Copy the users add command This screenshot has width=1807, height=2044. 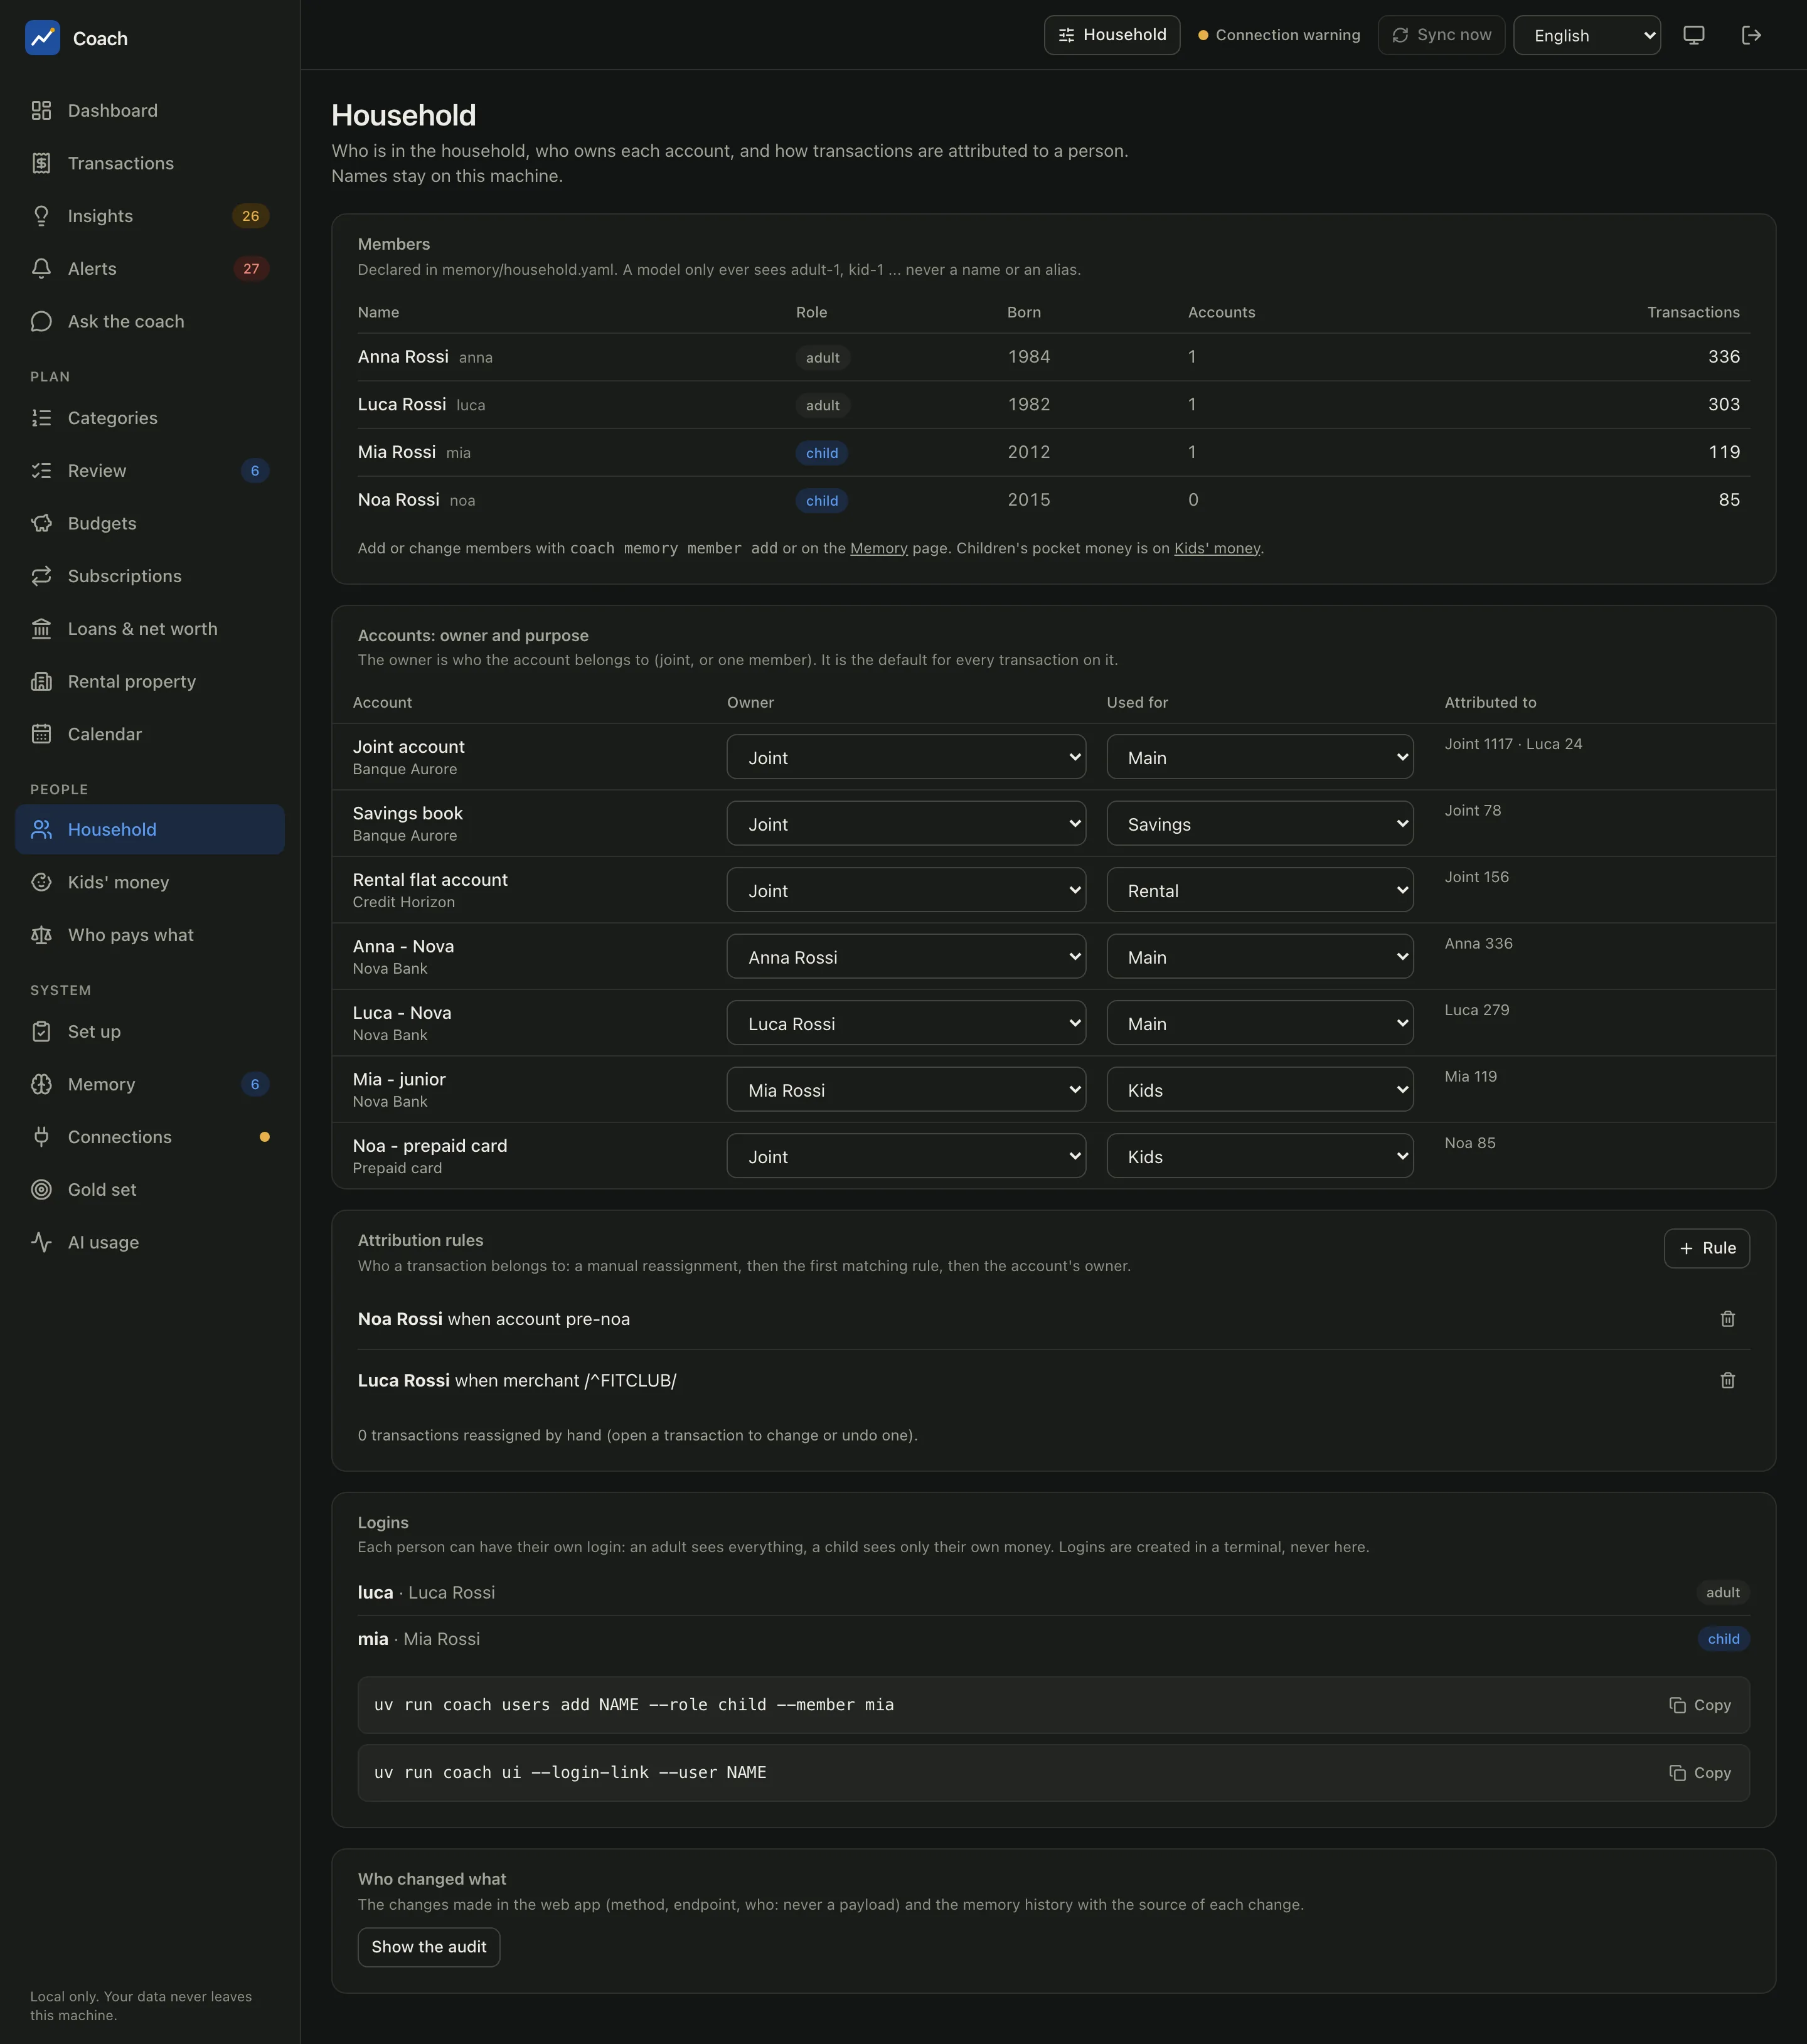[1700, 1705]
